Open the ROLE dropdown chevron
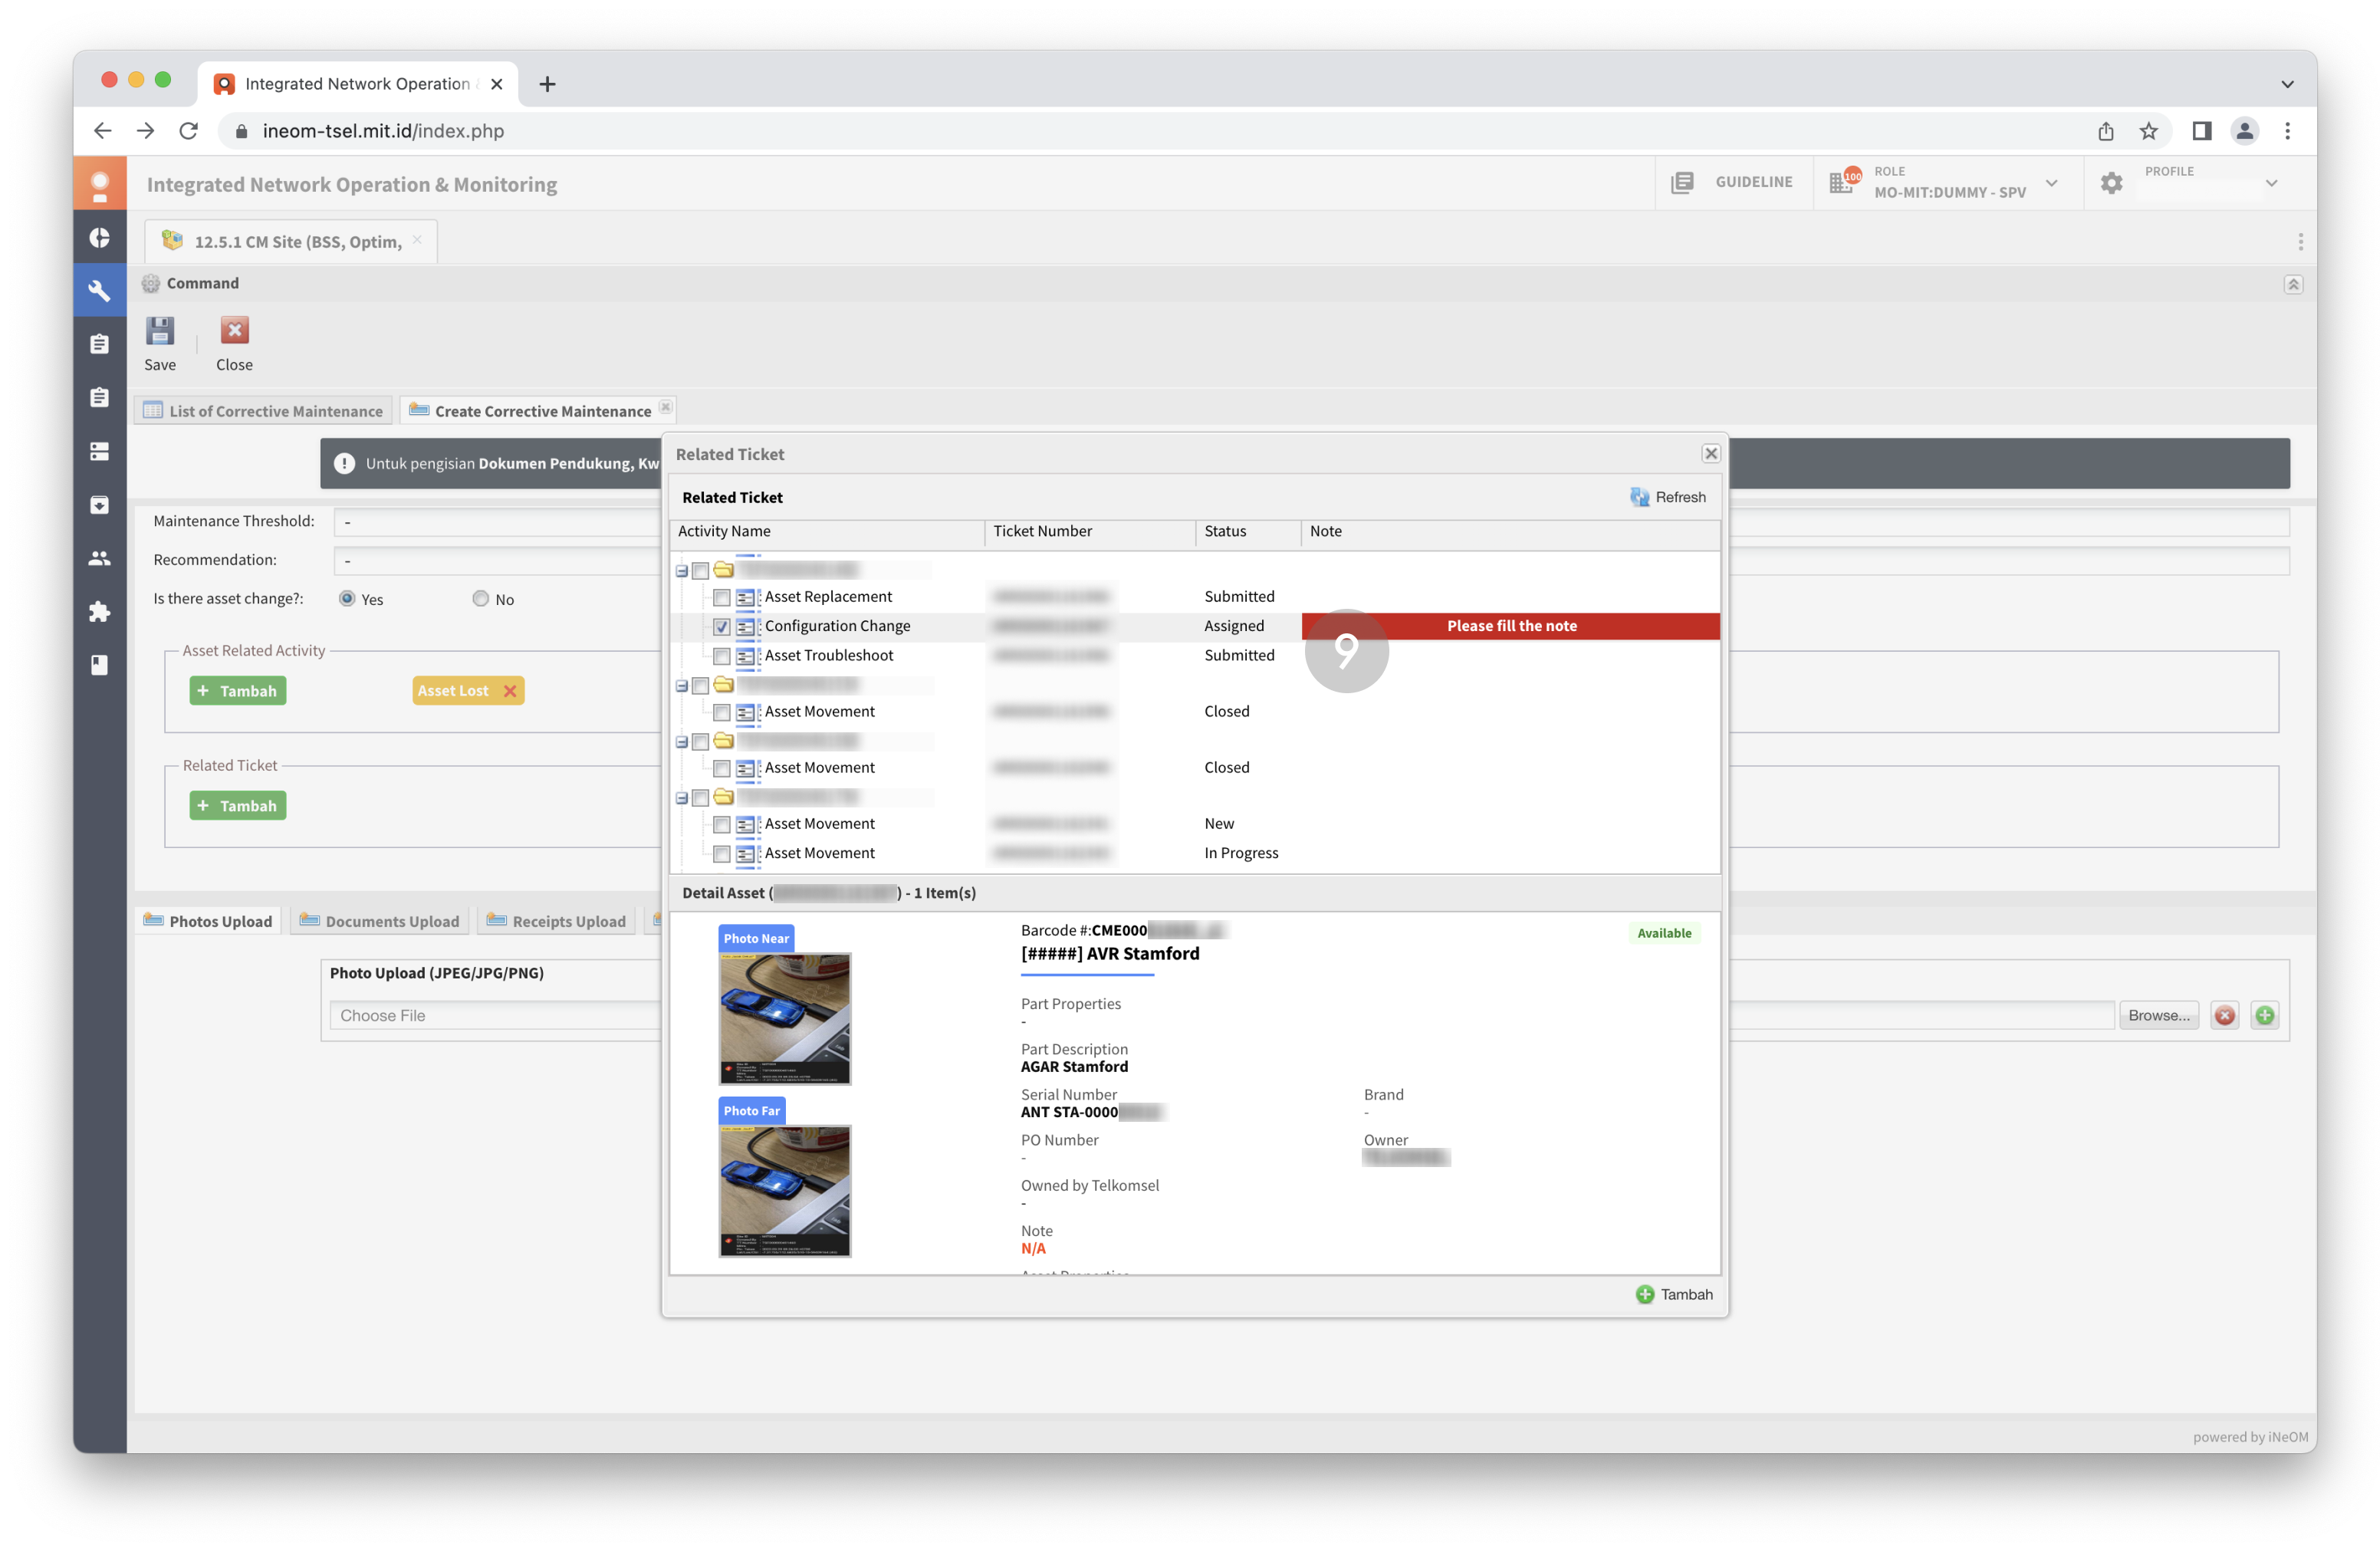Viewport: 2380px width, 1552px height. tap(2051, 183)
